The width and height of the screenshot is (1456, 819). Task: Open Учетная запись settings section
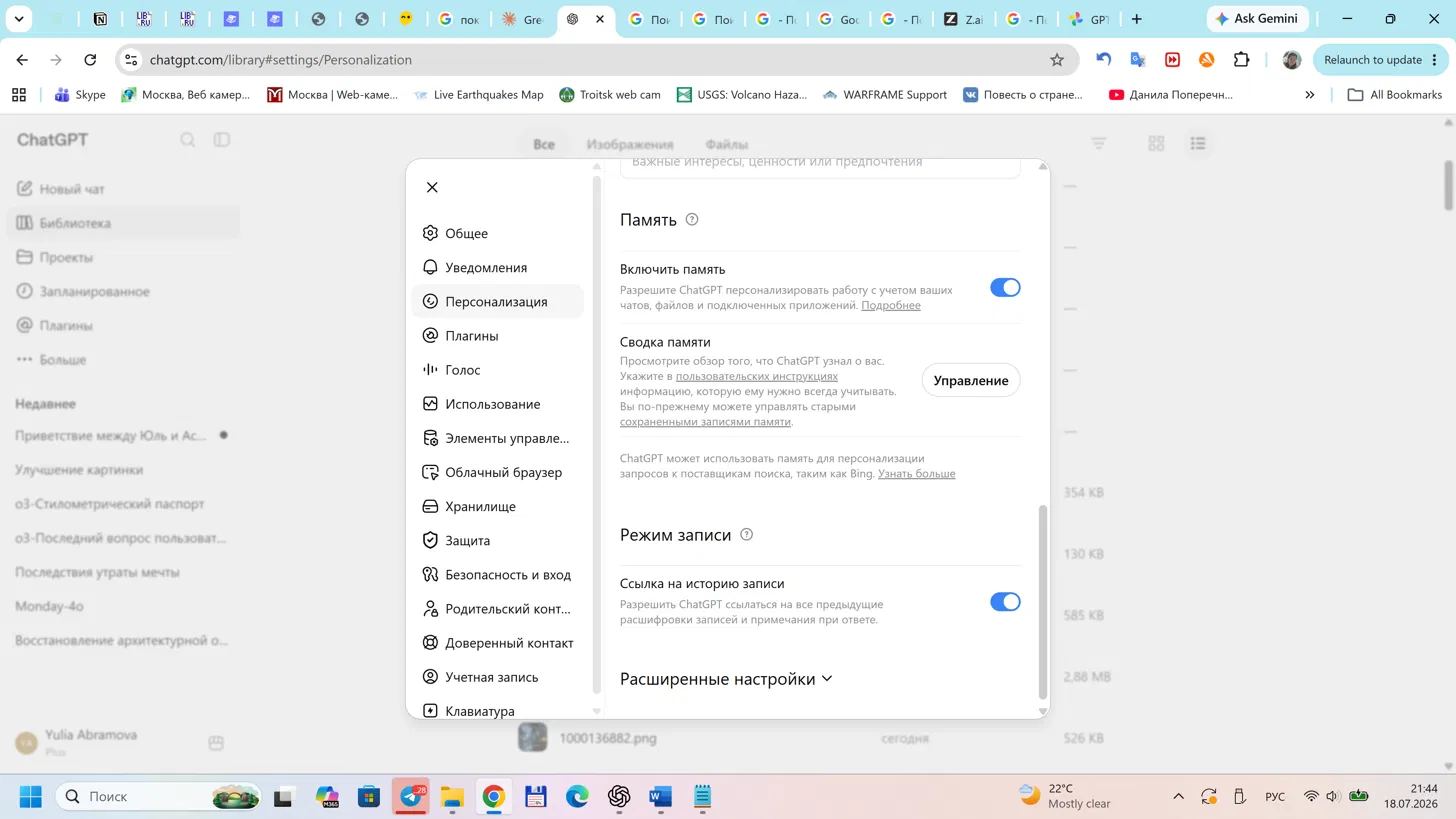point(497,677)
